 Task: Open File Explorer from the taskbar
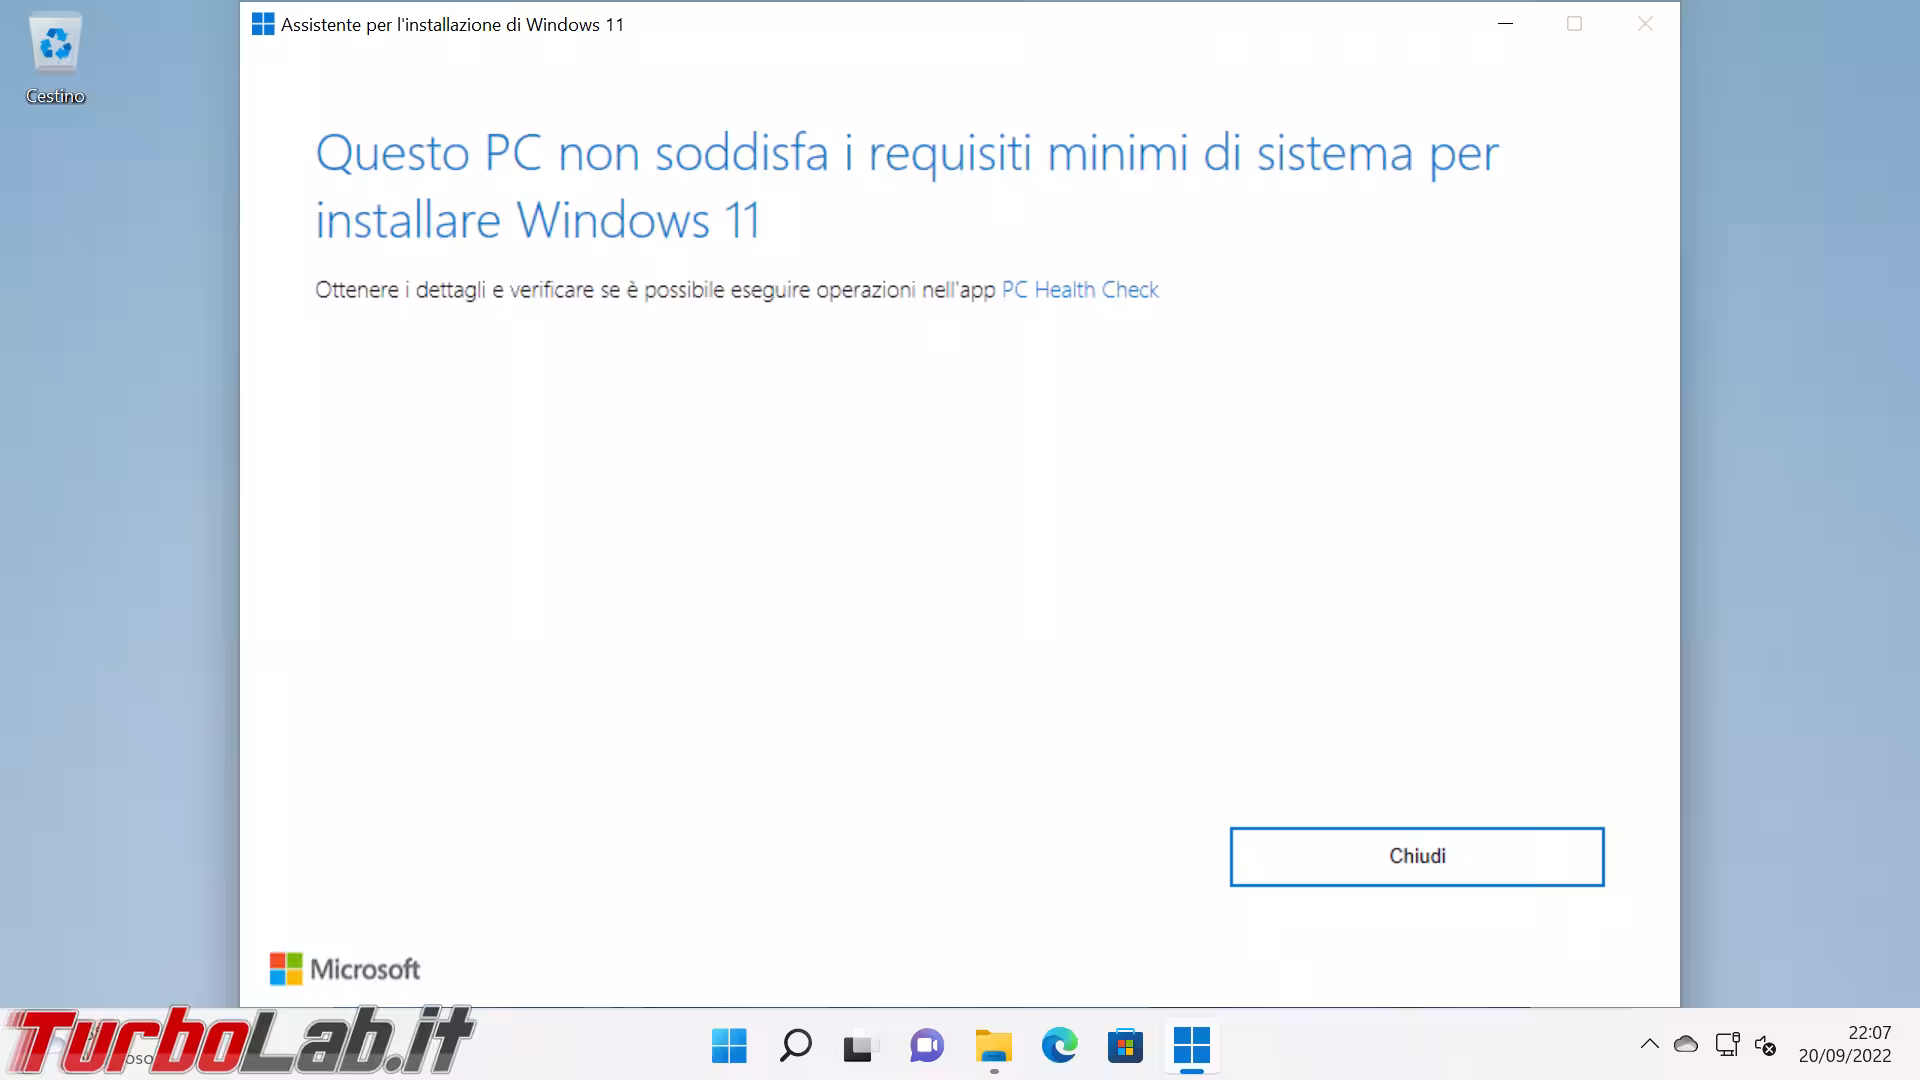pyautogui.click(x=993, y=1046)
